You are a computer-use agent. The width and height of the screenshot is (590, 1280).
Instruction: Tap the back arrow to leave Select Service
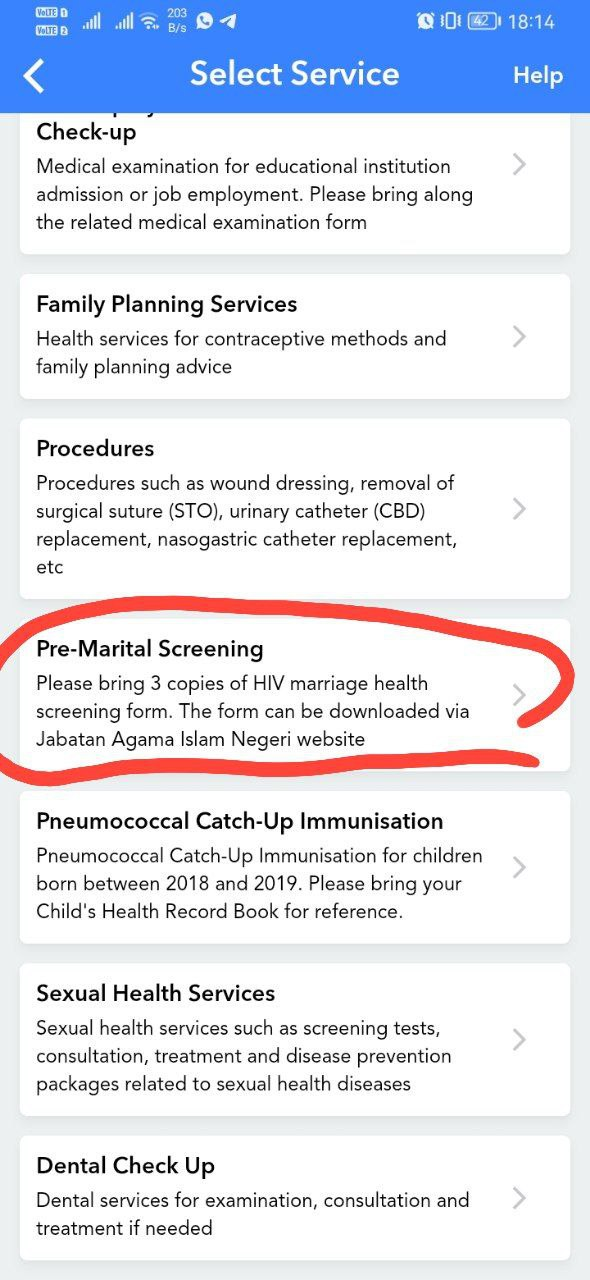pyautogui.click(x=33, y=75)
